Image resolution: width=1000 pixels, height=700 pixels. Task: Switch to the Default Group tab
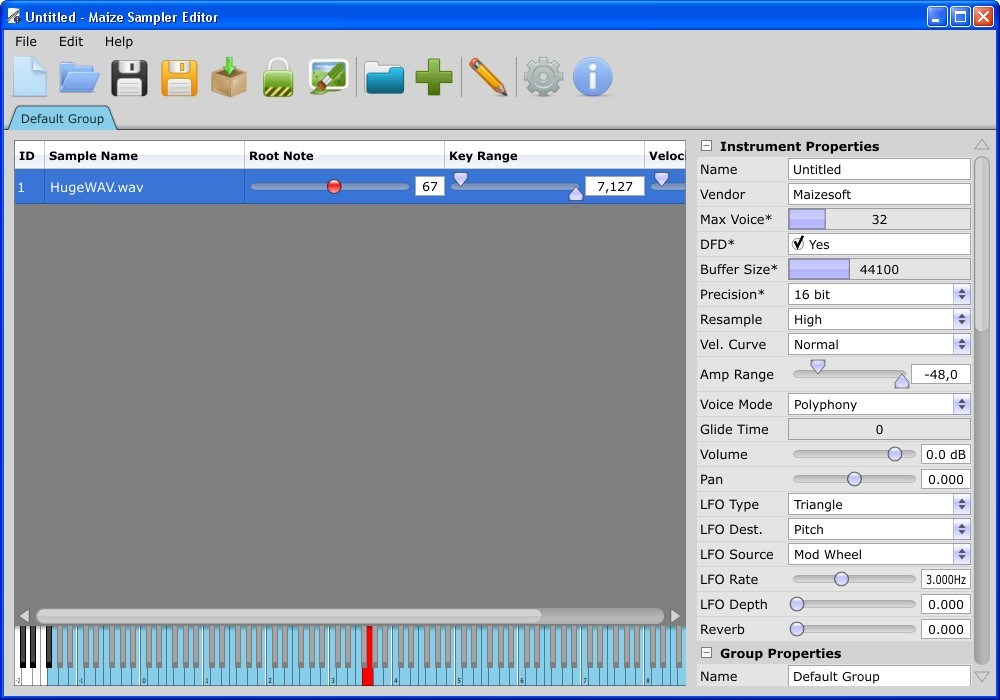(x=62, y=117)
